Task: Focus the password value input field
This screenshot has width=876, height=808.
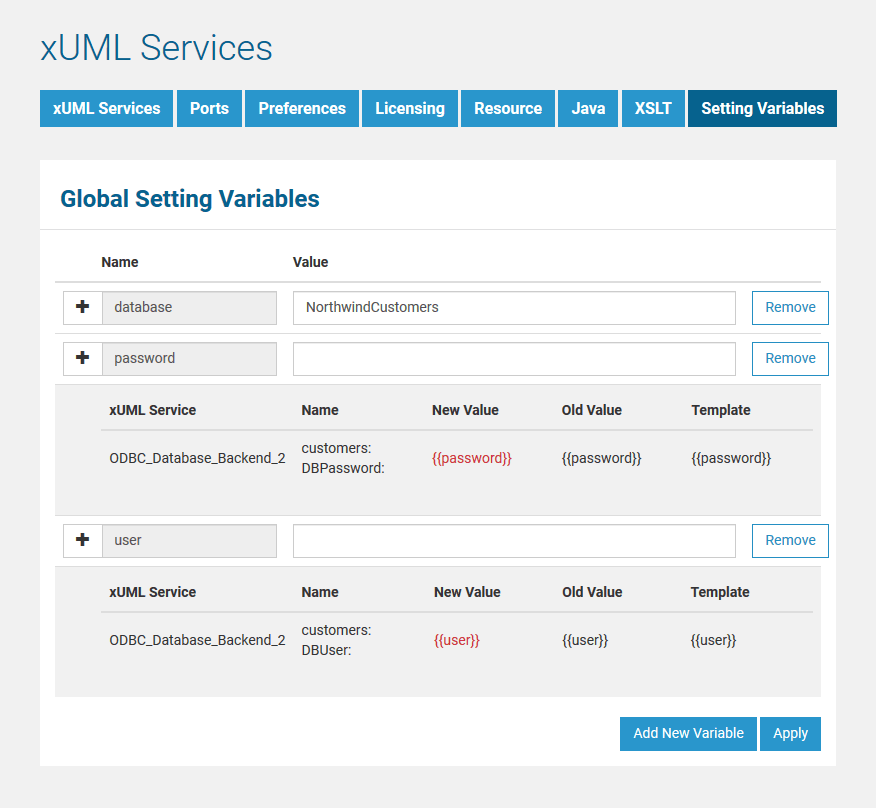Action: [x=514, y=359]
